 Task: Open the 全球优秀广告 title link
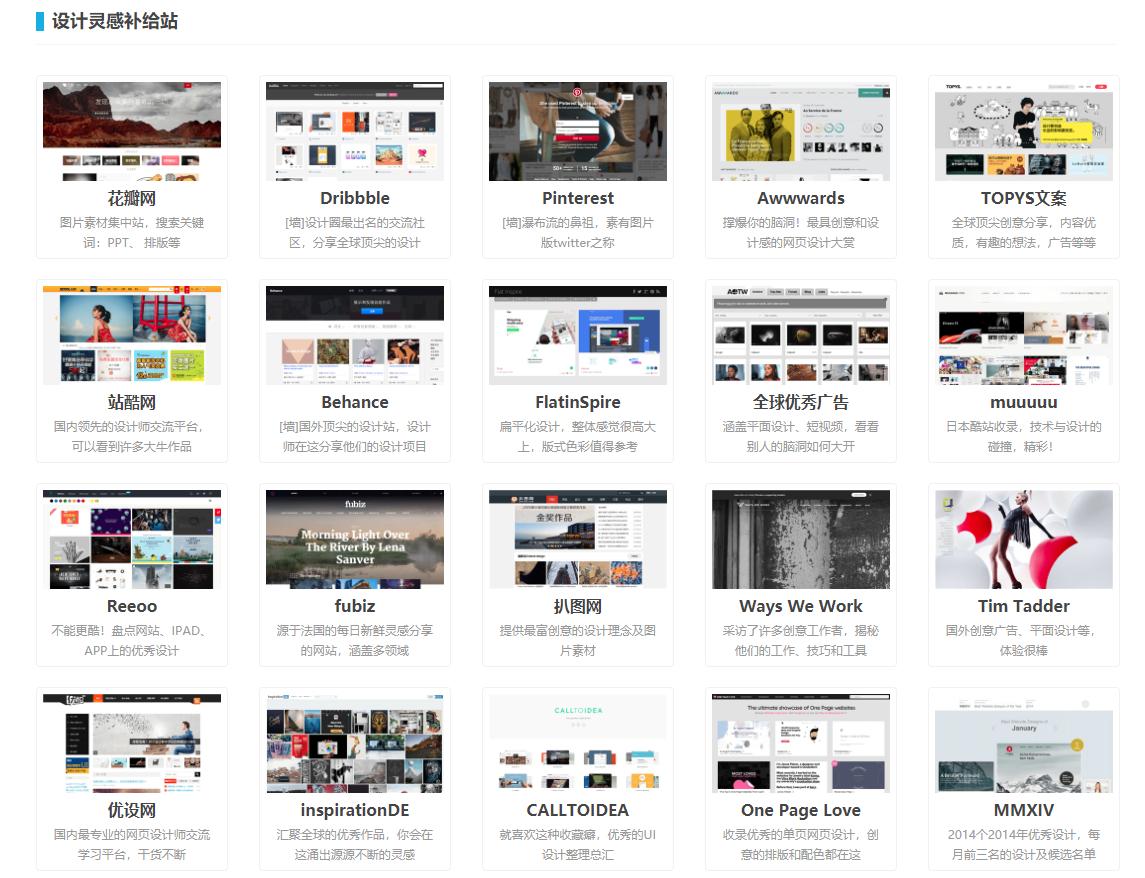click(x=801, y=402)
